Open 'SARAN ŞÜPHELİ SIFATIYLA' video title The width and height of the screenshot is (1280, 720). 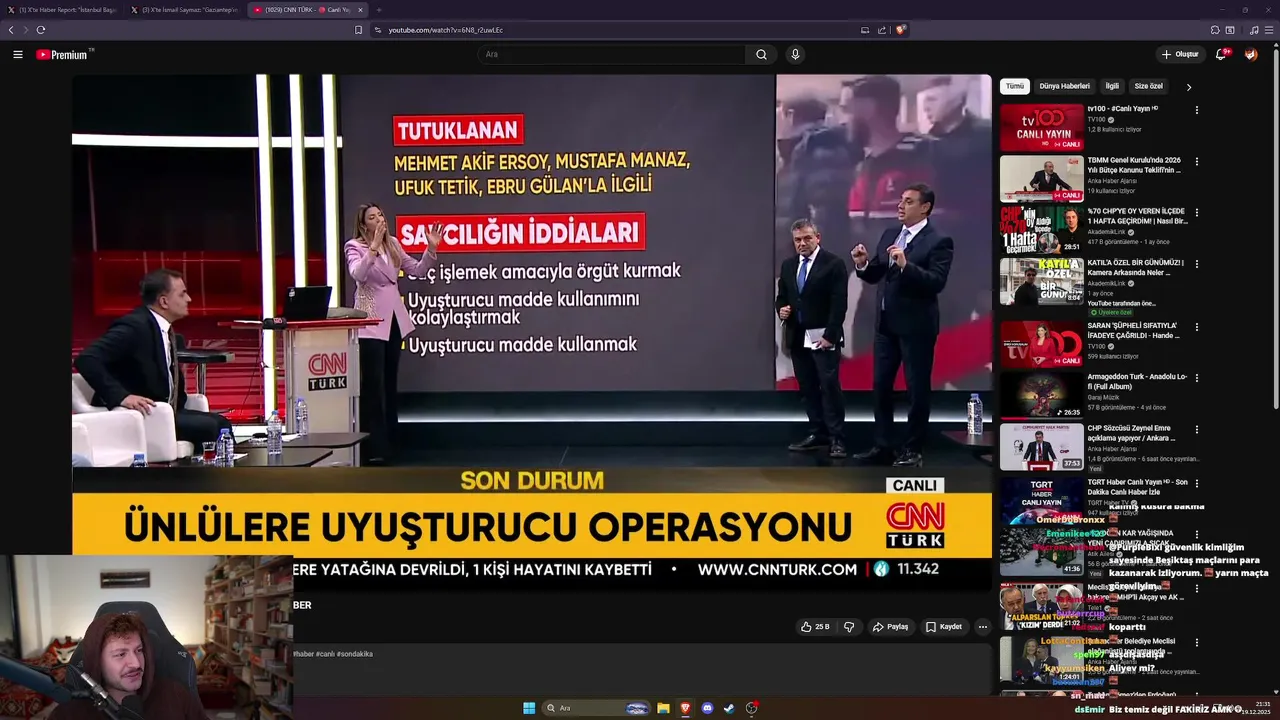tap(1134, 330)
